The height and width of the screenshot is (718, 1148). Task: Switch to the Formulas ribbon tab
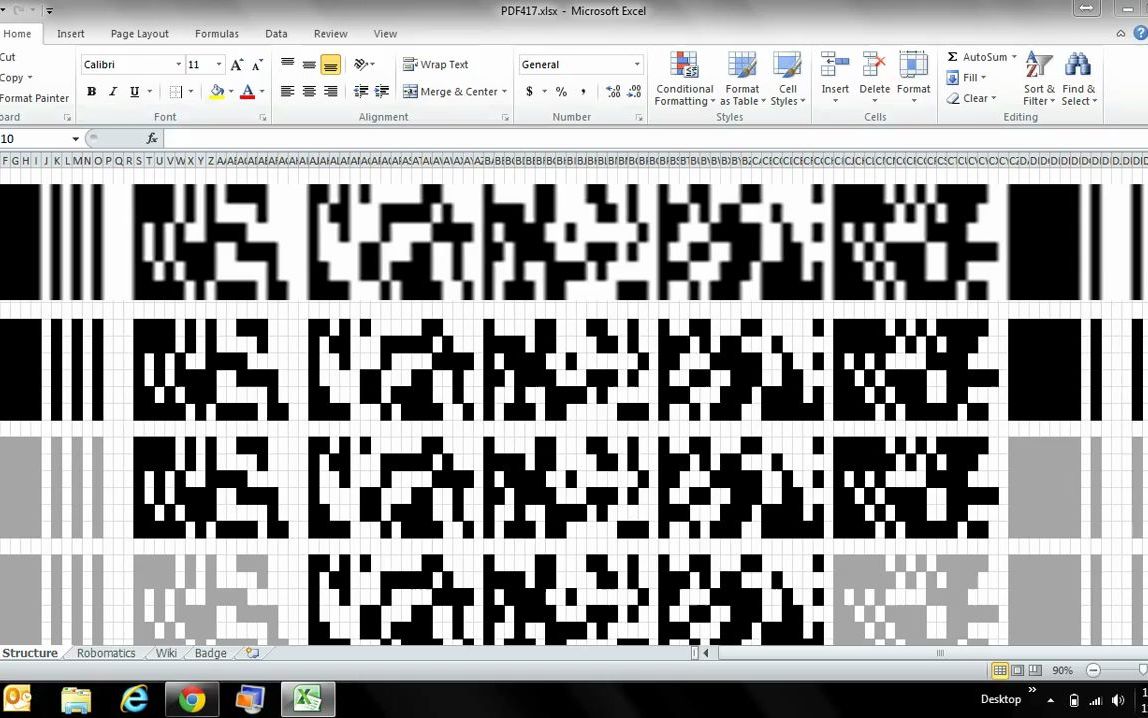[217, 33]
